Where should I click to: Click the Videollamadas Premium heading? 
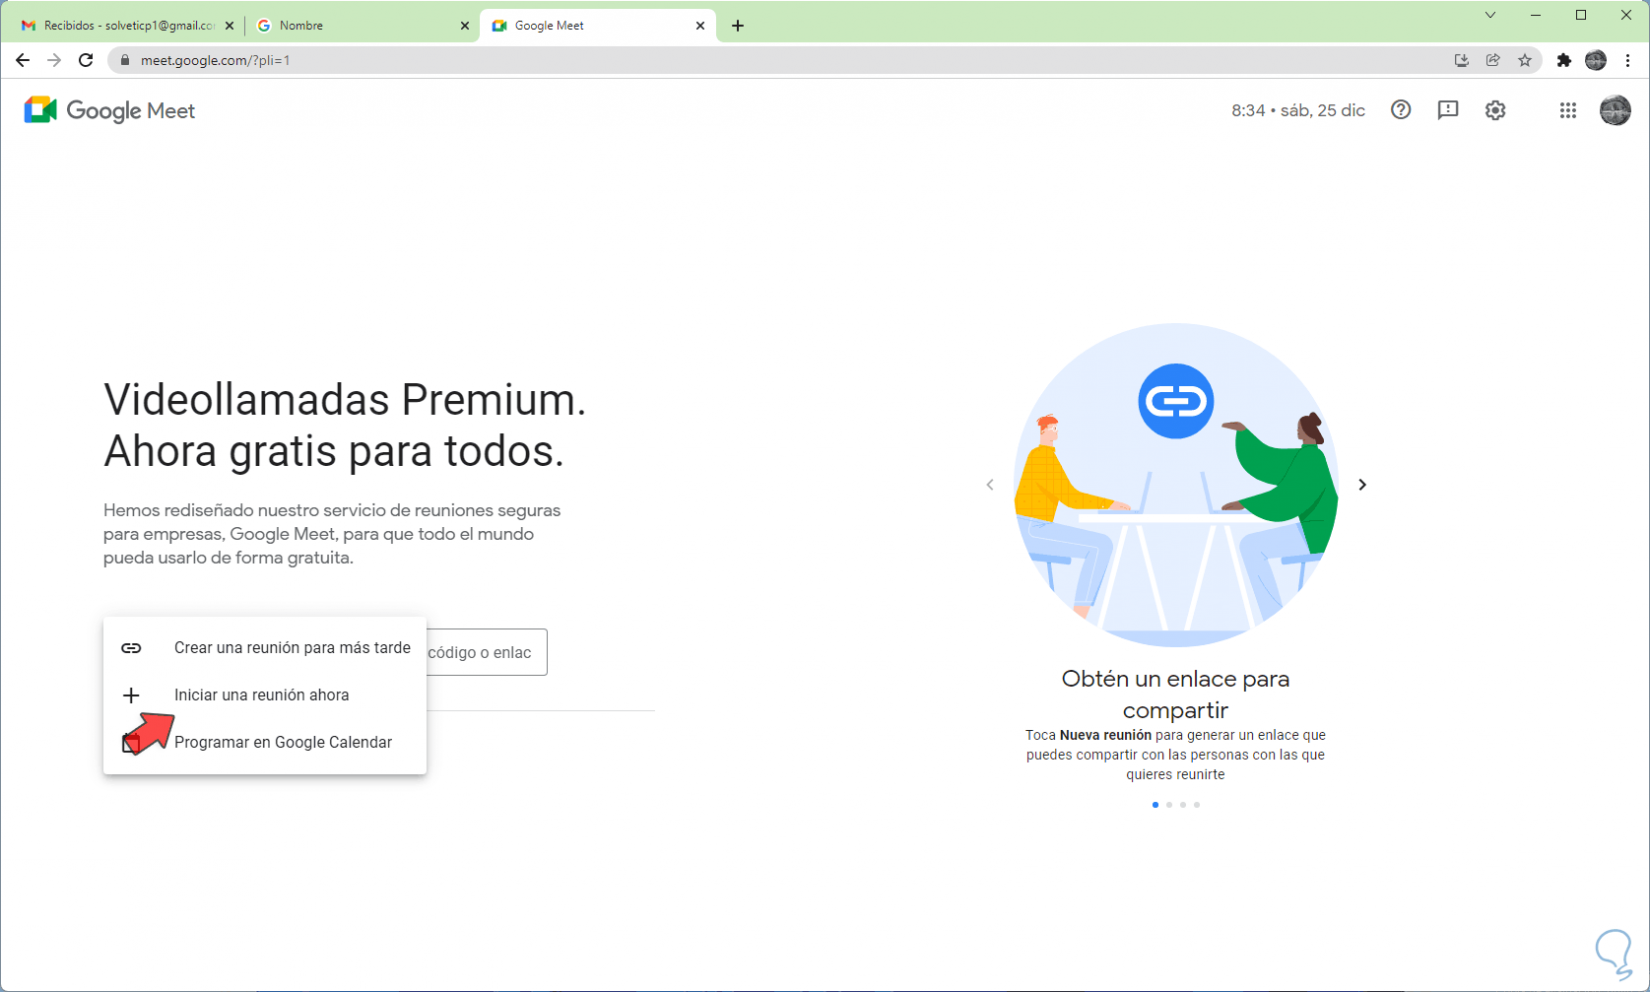click(x=345, y=425)
